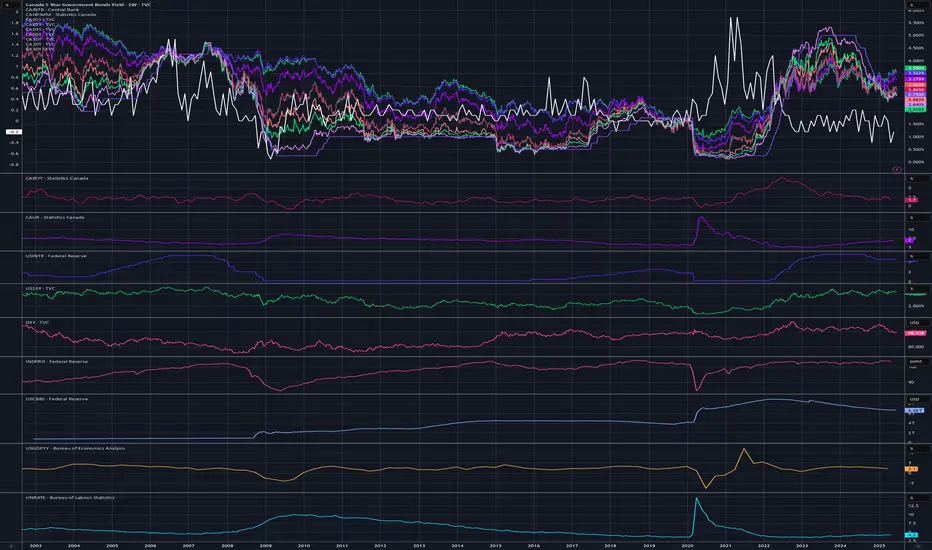Click the orange 2.1 USGDPYY value label
The width and height of the screenshot is (932, 550).
(912, 469)
